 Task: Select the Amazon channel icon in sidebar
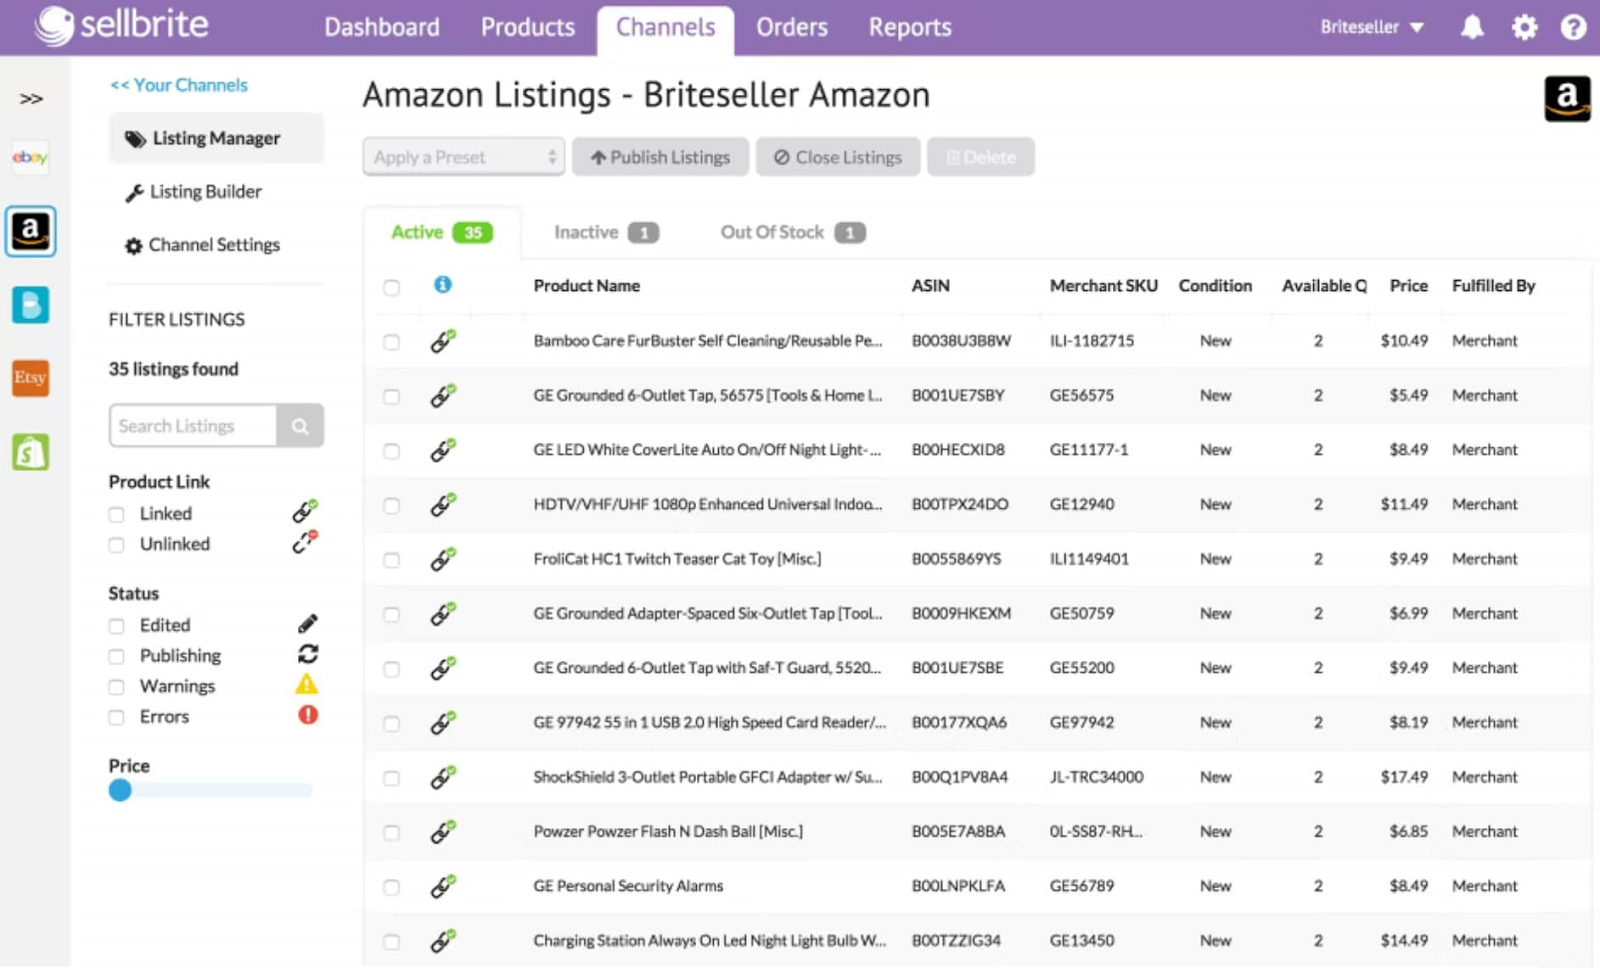(30, 232)
